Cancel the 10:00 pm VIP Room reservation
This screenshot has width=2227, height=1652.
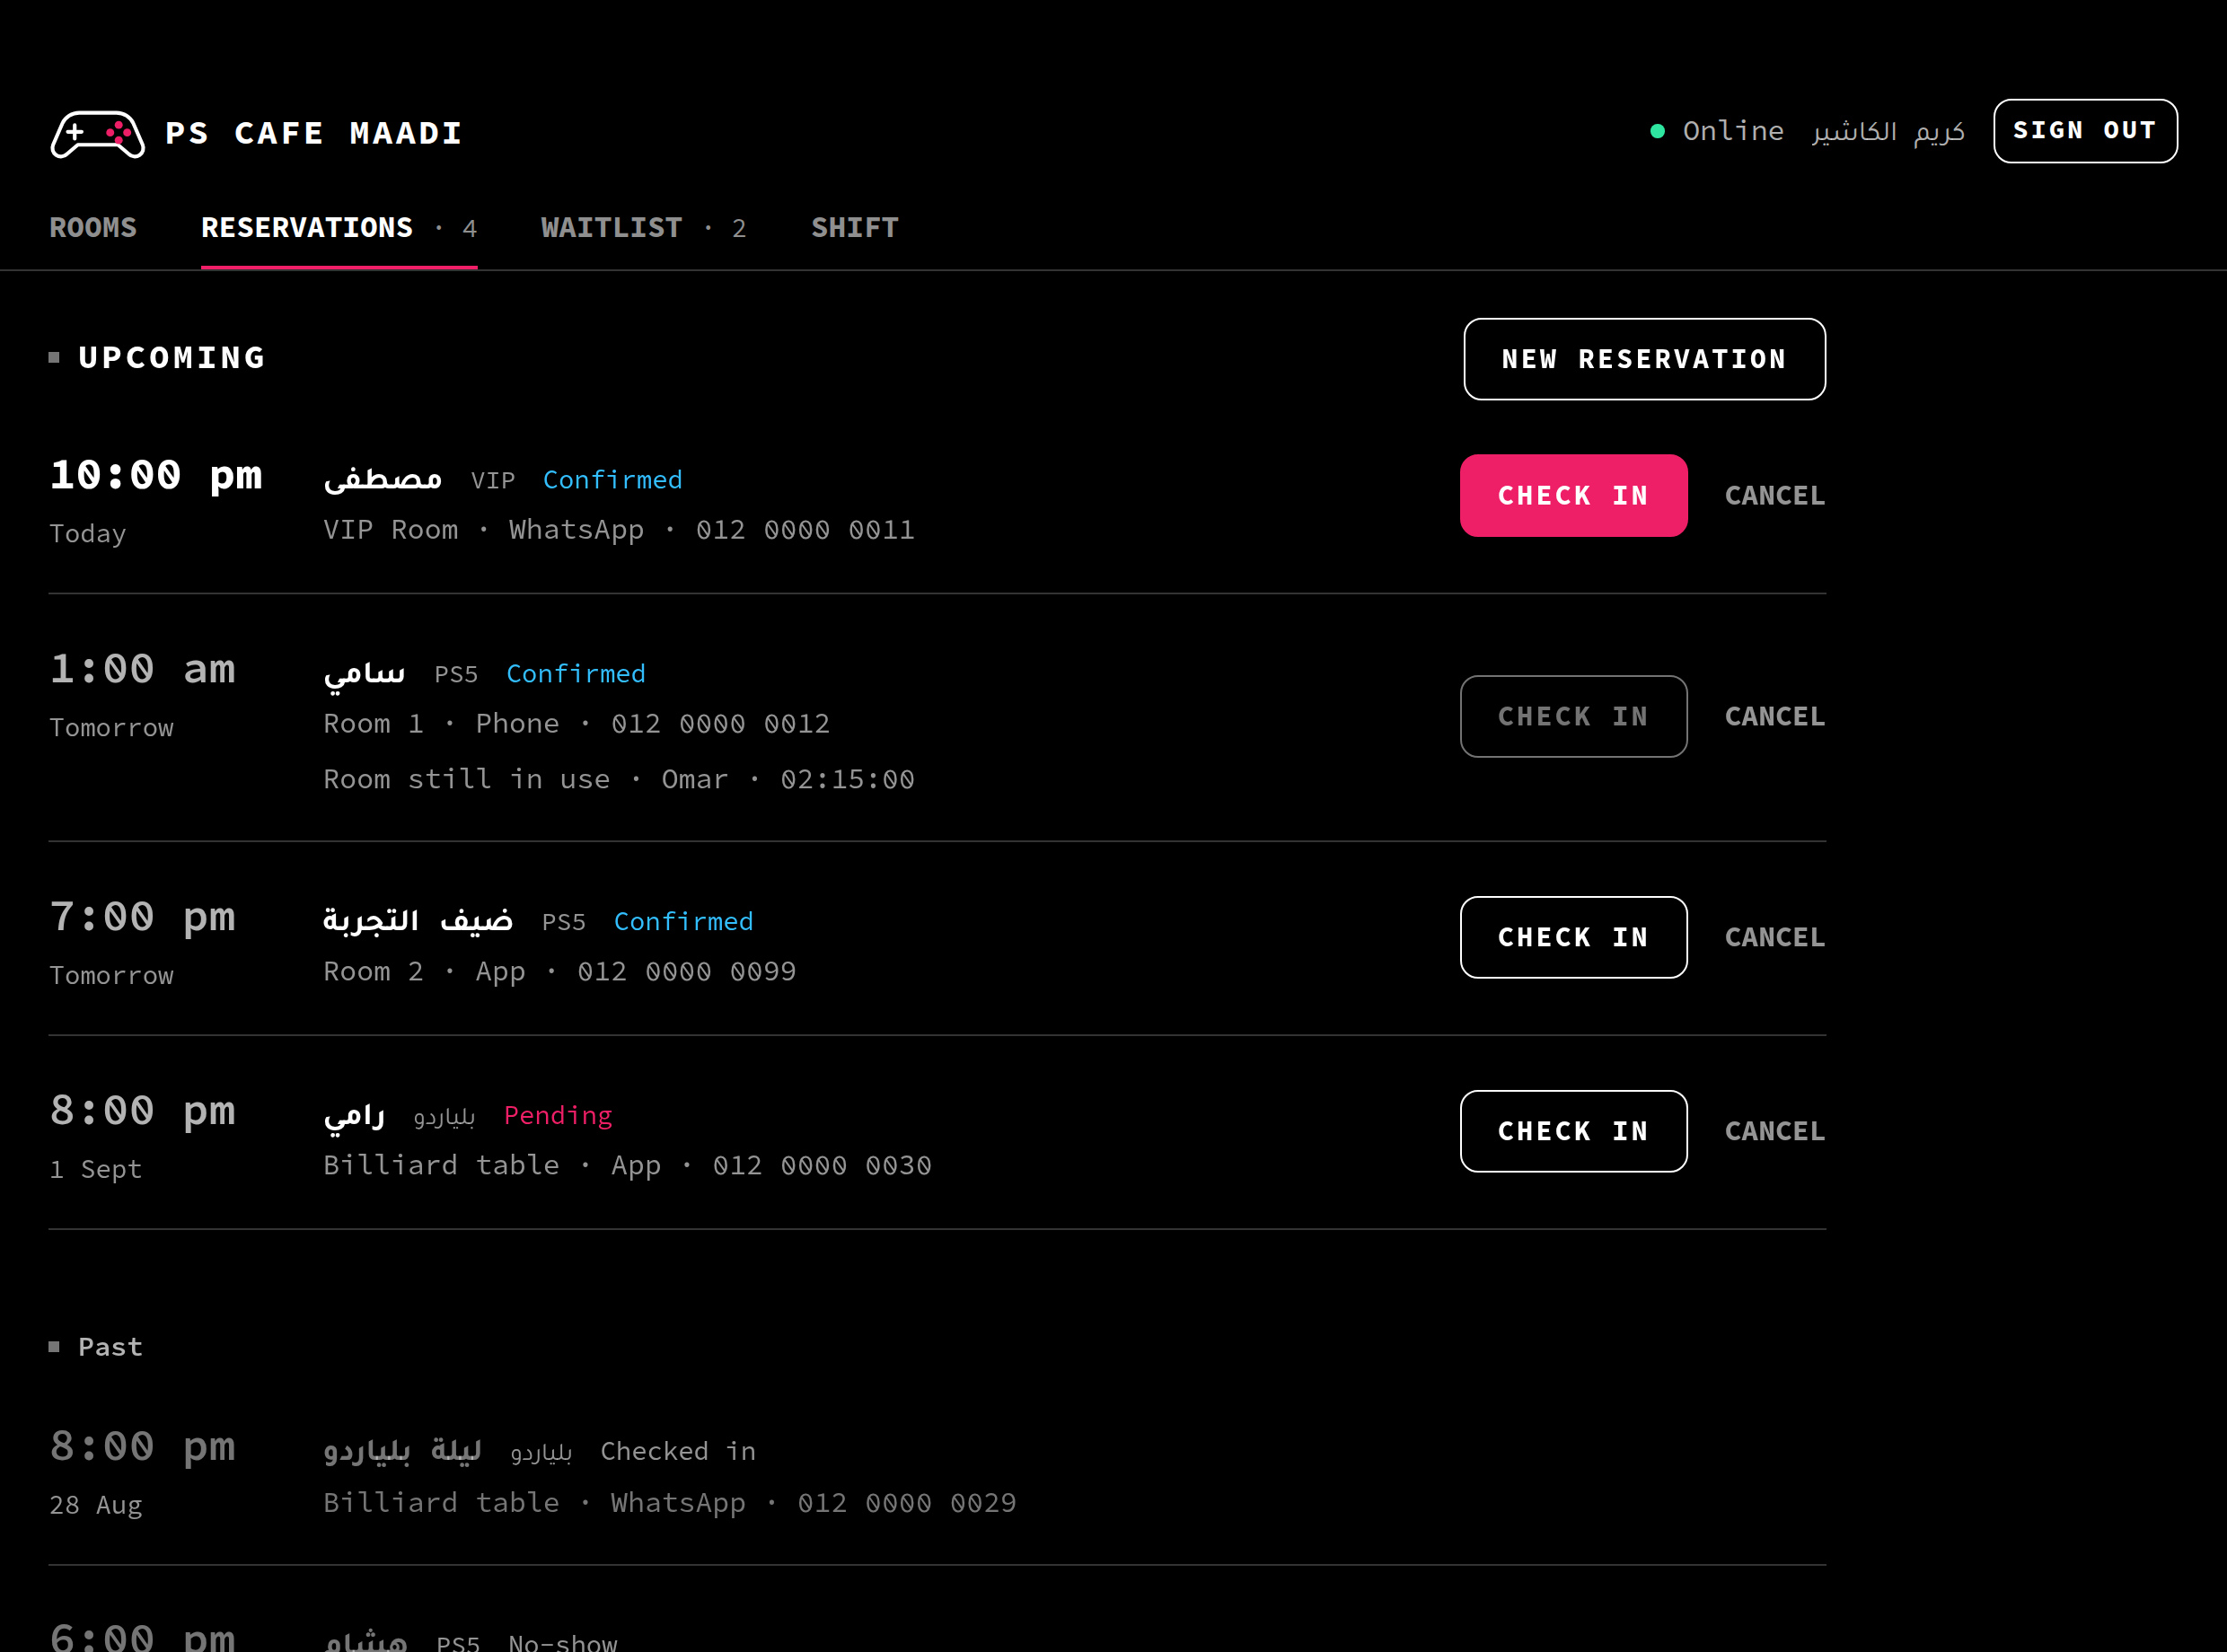tap(1775, 496)
